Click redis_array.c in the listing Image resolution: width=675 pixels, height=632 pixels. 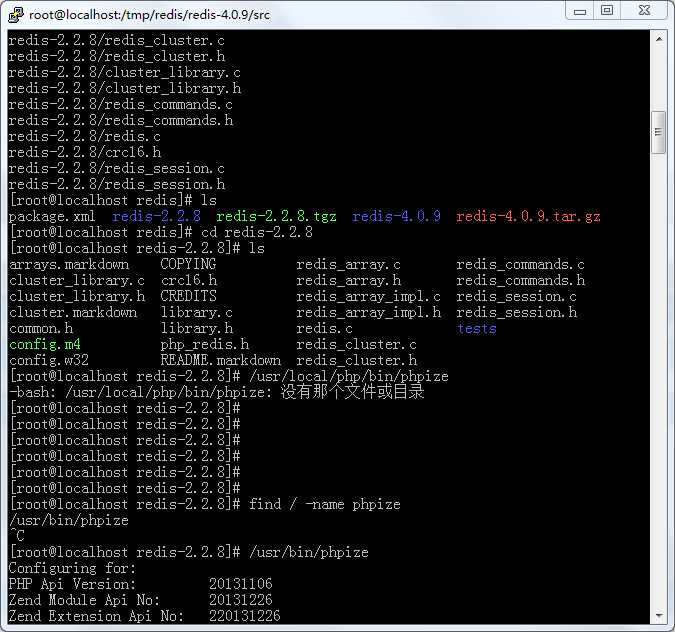(x=348, y=264)
